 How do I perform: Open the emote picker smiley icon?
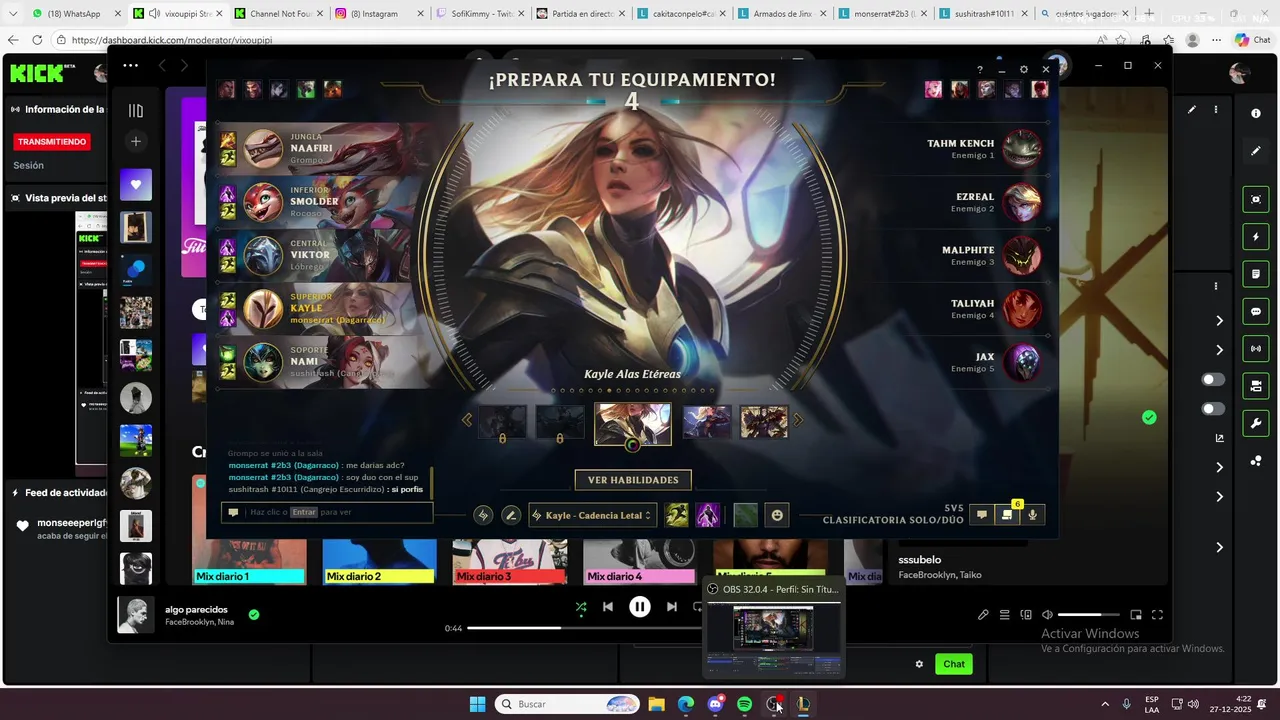click(777, 515)
